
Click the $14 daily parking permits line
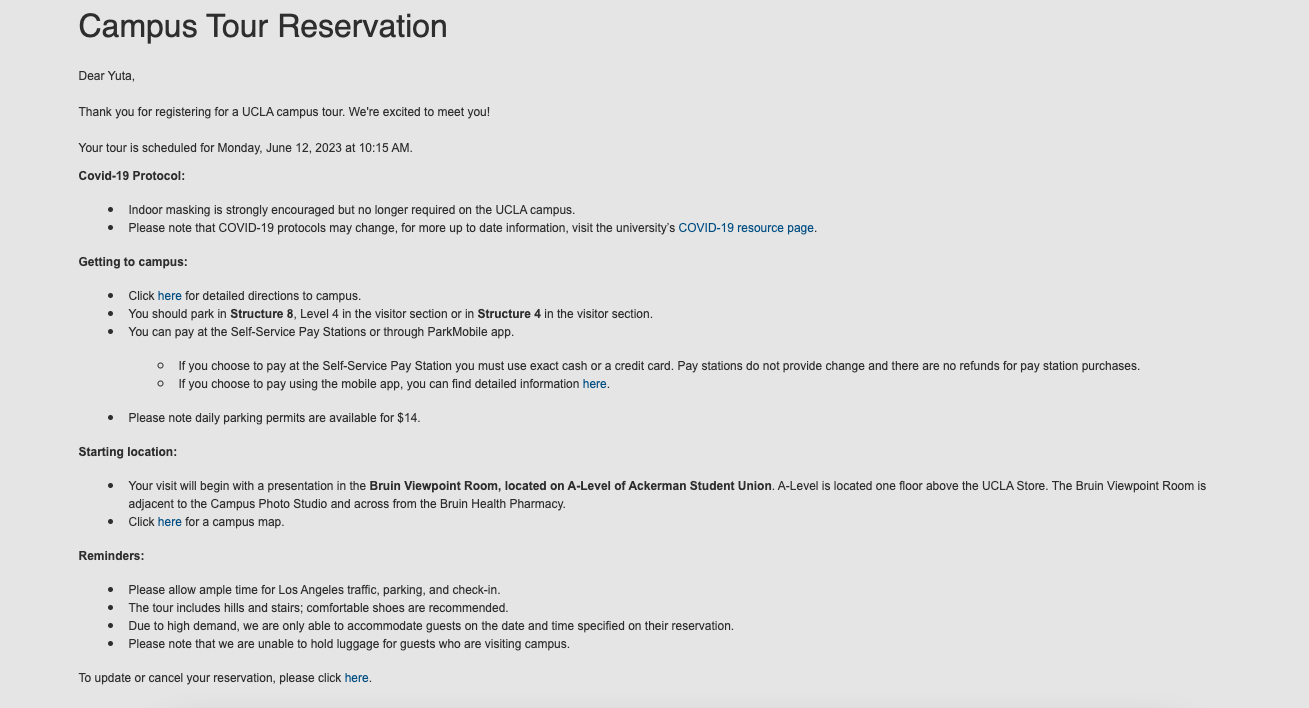(274, 418)
